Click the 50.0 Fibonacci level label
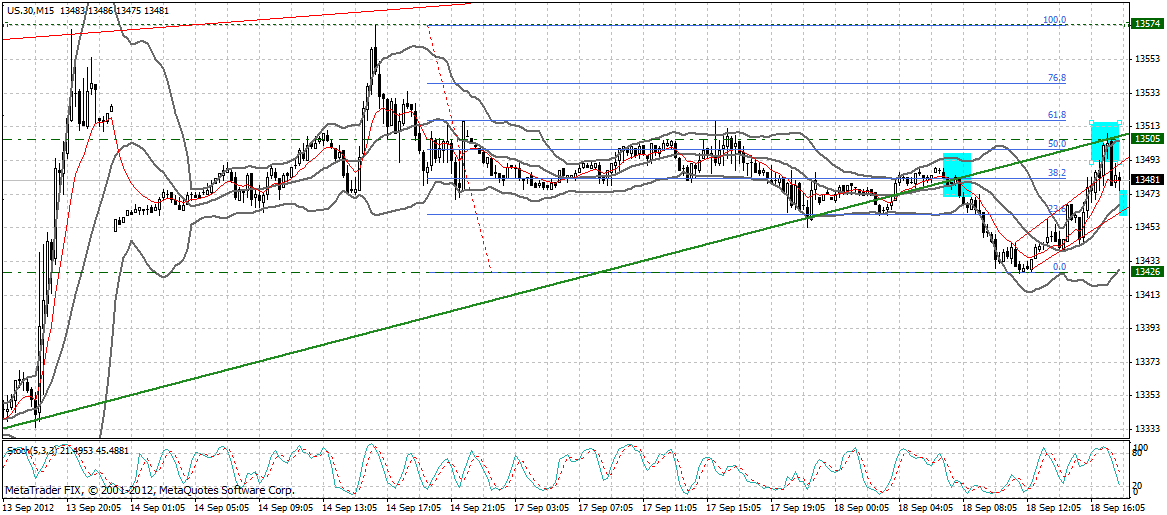 click(1057, 144)
